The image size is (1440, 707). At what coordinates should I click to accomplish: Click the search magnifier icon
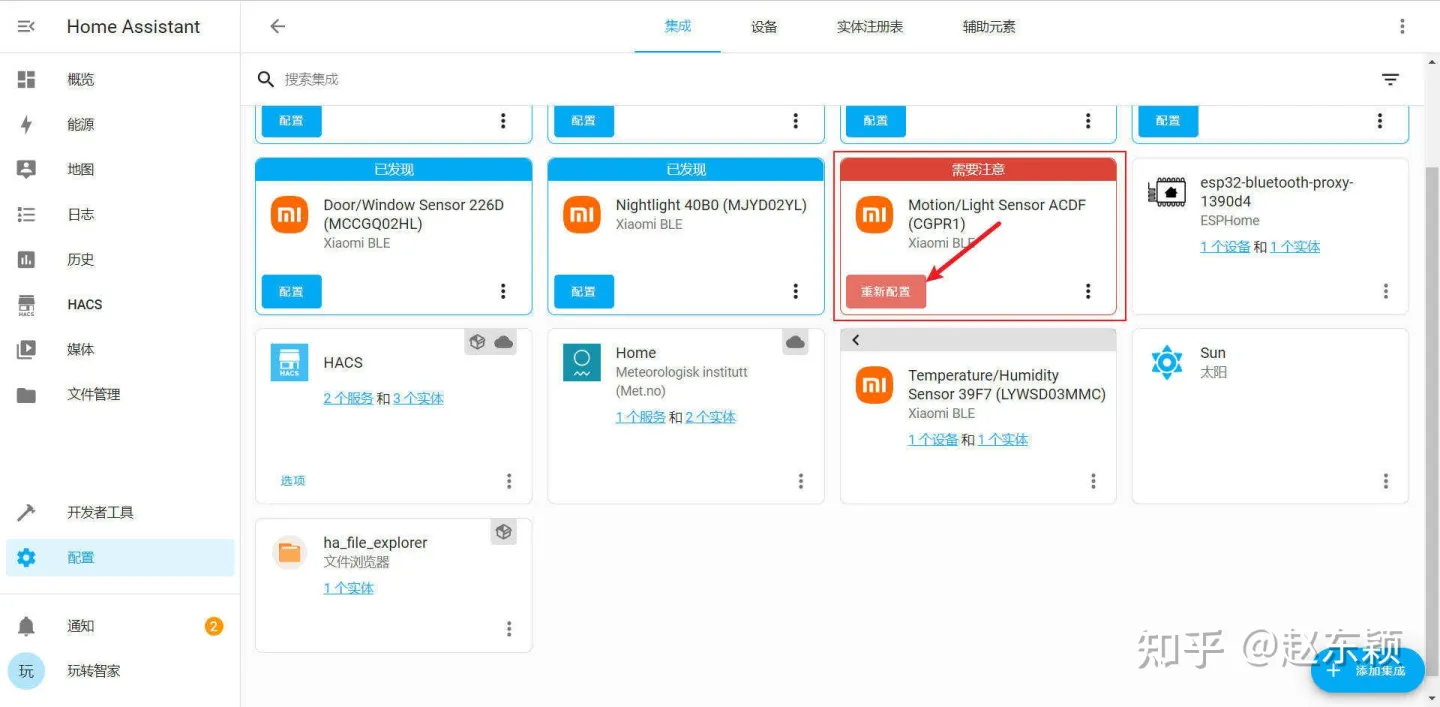click(x=266, y=80)
